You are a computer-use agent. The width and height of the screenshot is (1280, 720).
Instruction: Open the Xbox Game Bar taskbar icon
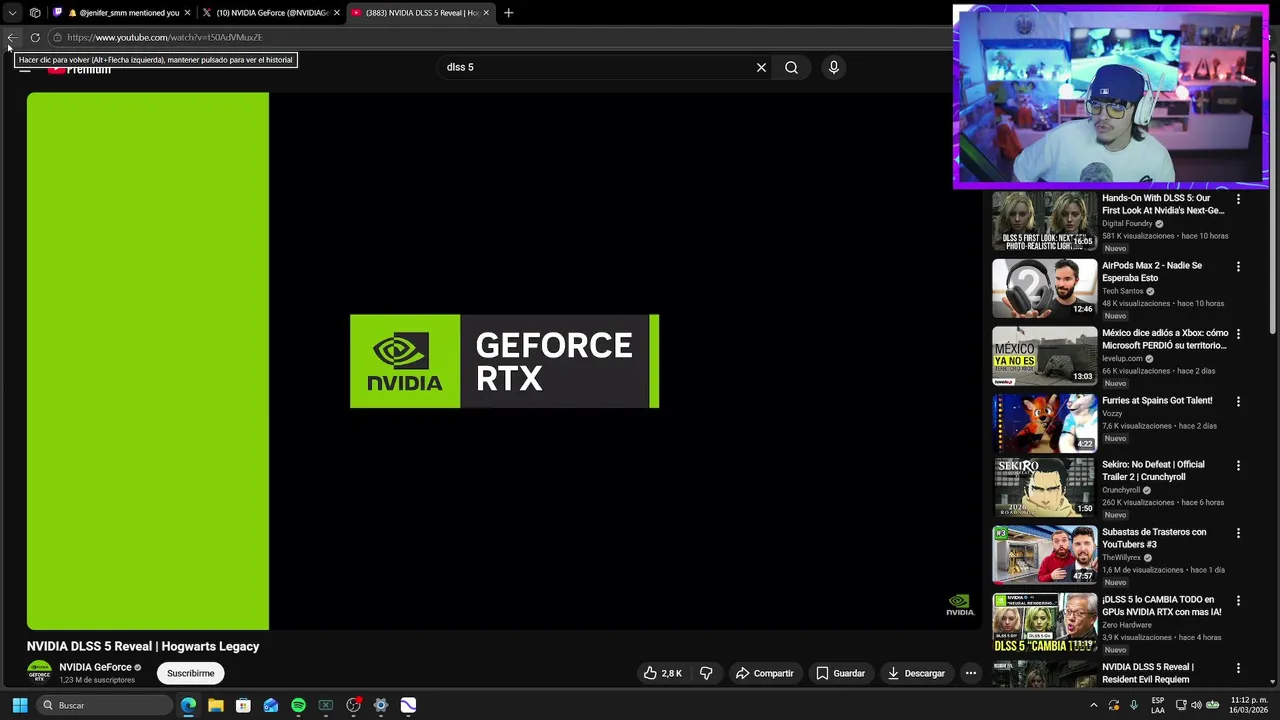(325, 705)
